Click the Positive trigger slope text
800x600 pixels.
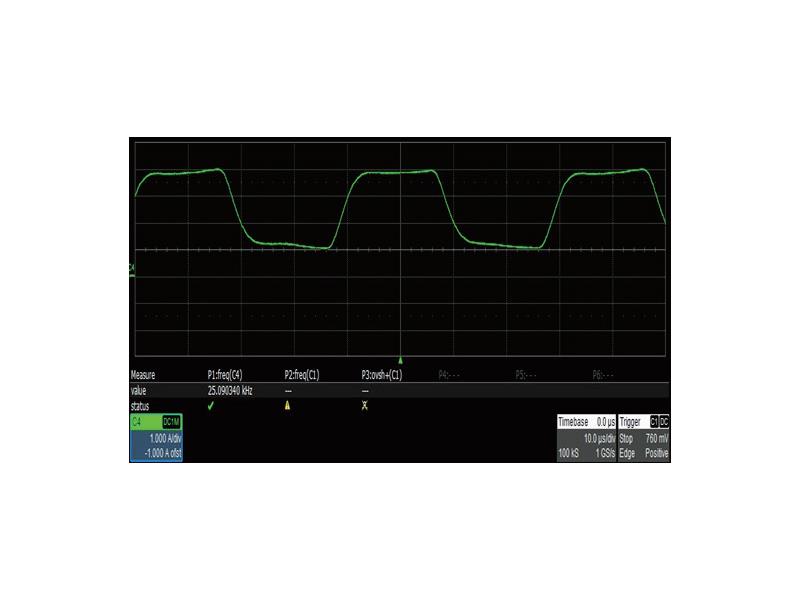pyautogui.click(x=657, y=453)
